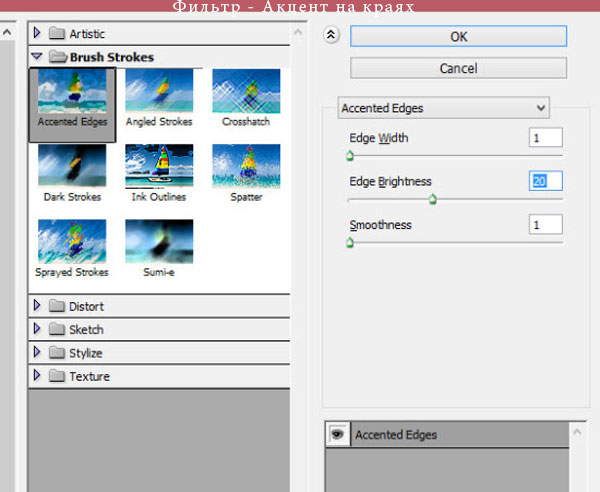This screenshot has width=600, height=492.
Task: Click the effect layers scroll-up arrow
Action: (577, 432)
